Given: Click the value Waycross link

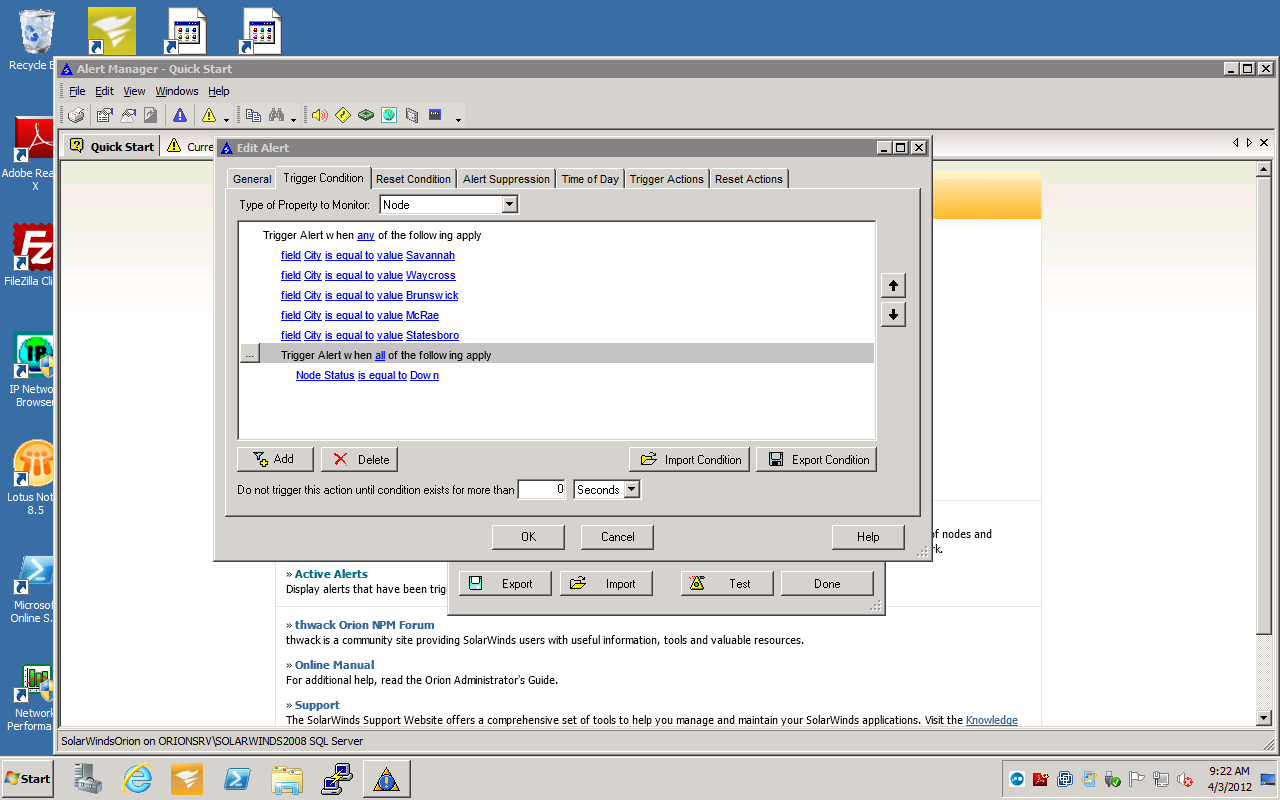Looking at the screenshot, I should [430, 275].
